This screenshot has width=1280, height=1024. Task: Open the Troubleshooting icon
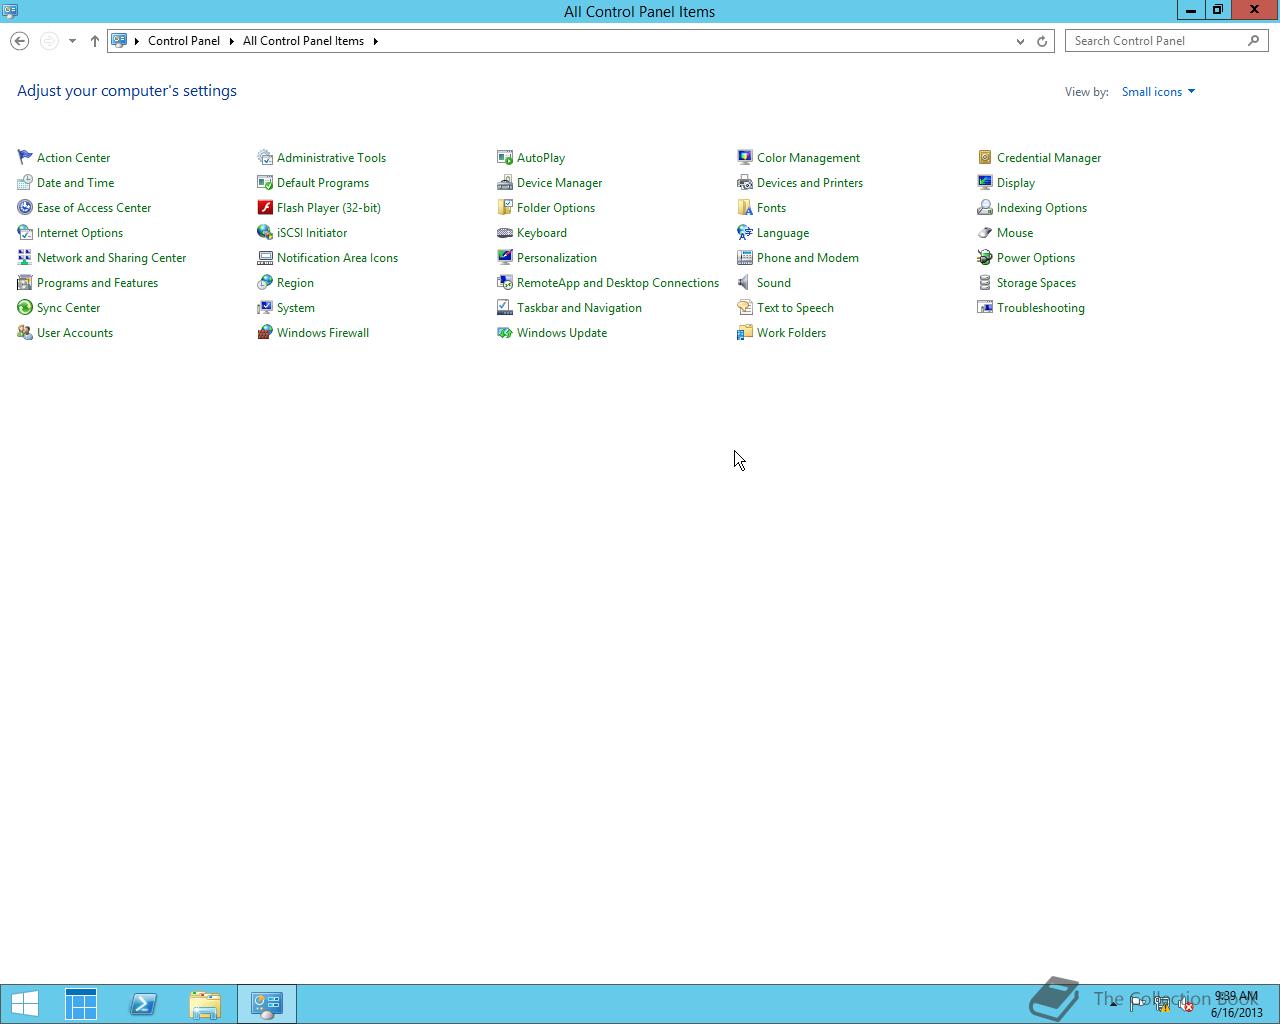(x=985, y=307)
